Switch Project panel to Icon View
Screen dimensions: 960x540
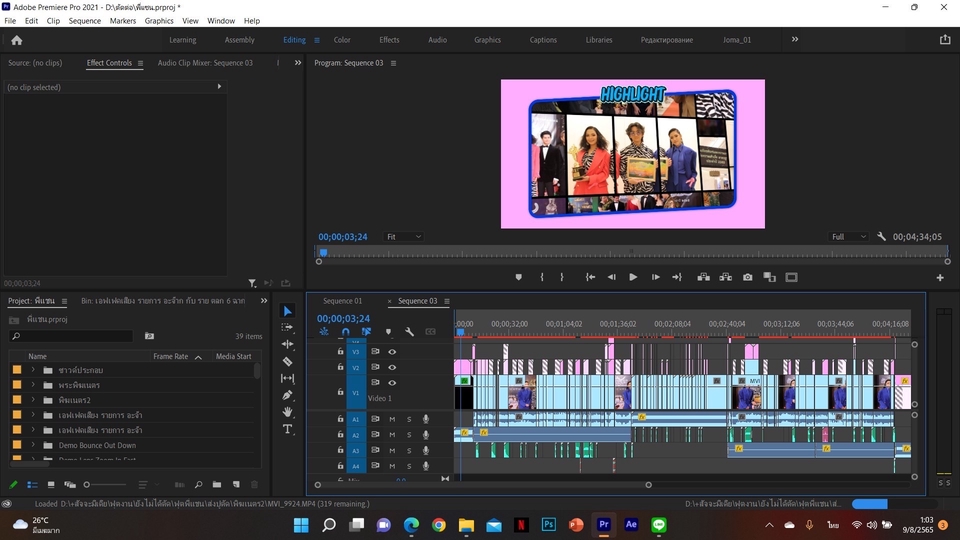point(51,484)
